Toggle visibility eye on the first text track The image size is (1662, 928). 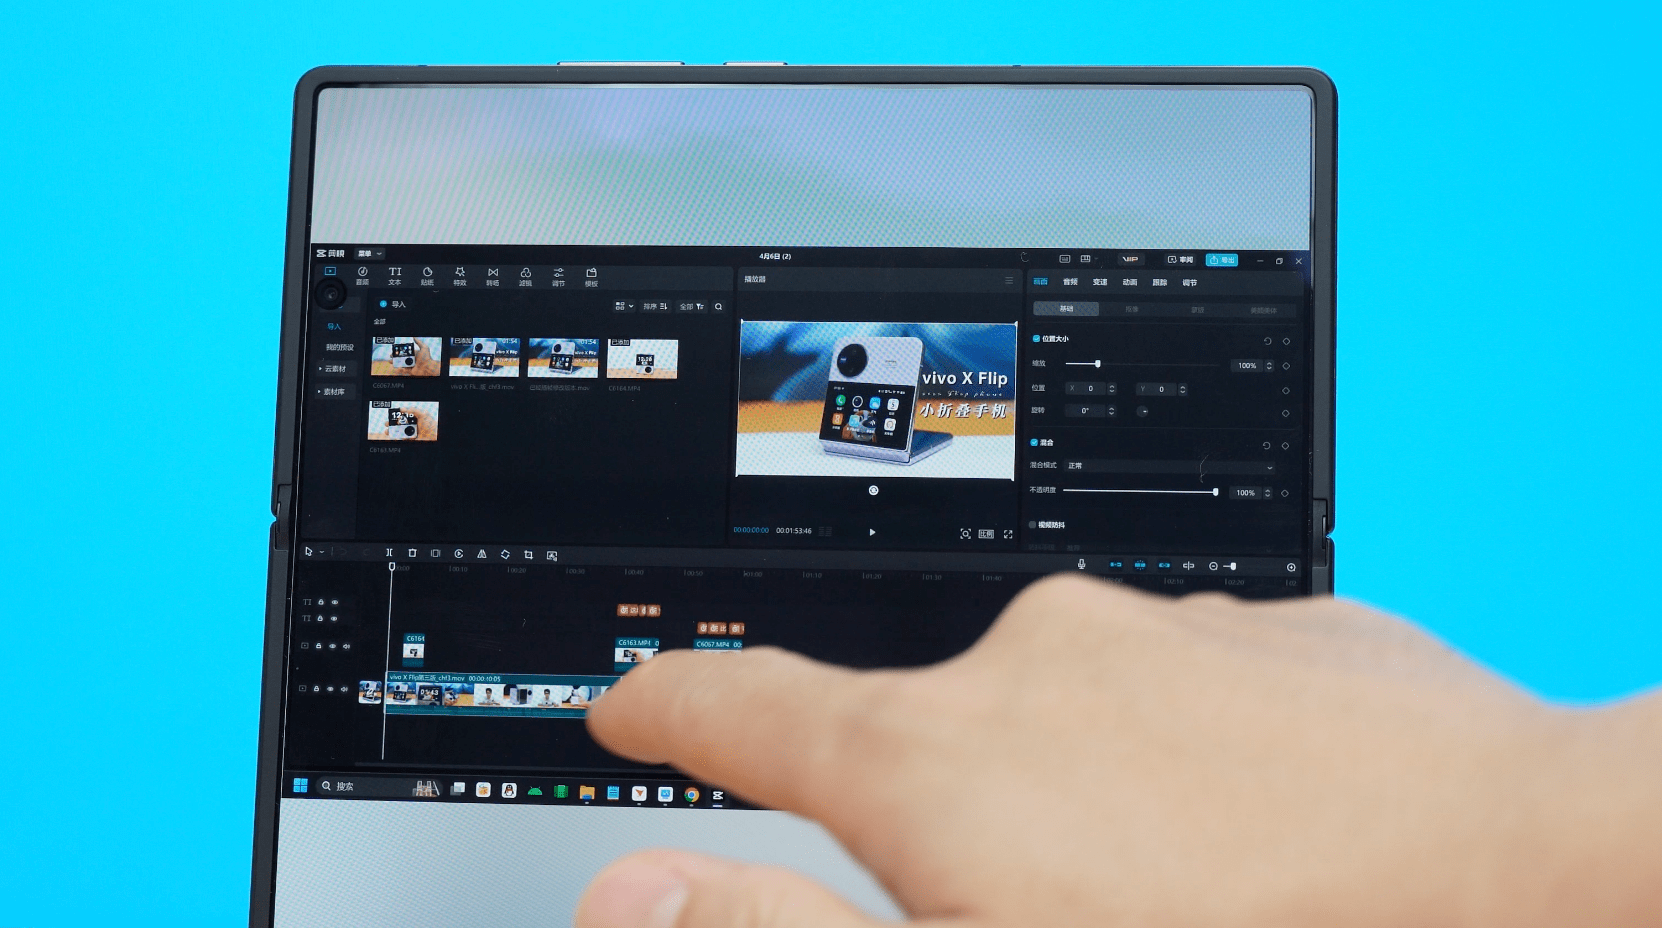click(335, 602)
